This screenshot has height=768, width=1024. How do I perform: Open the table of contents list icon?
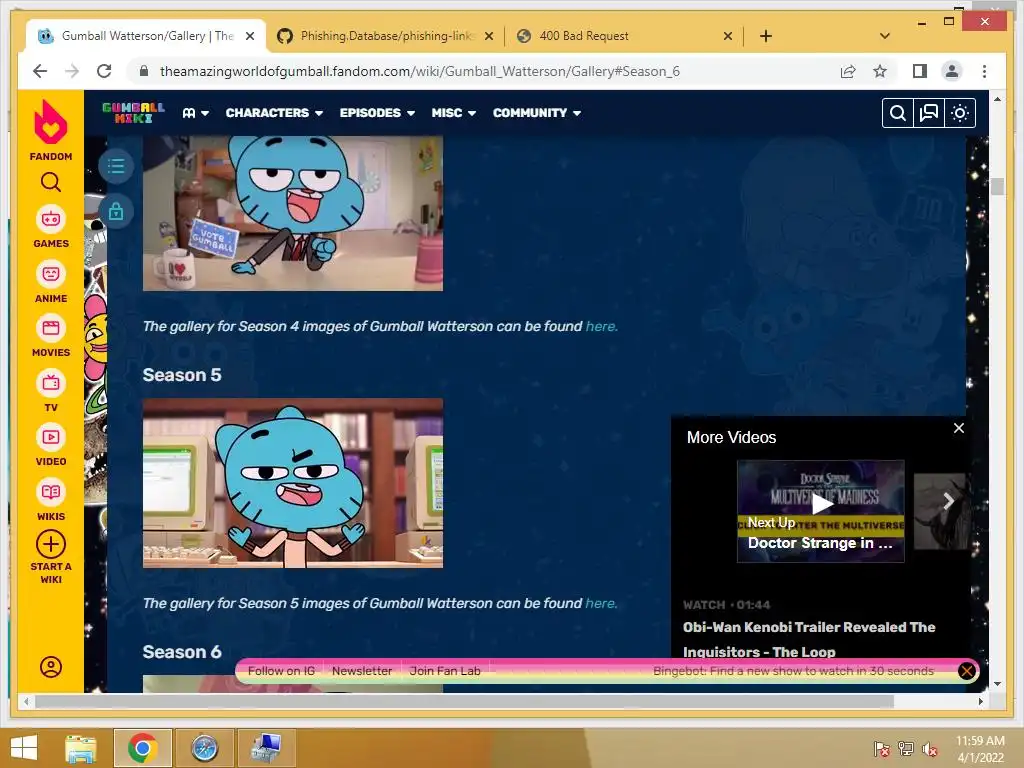(116, 166)
